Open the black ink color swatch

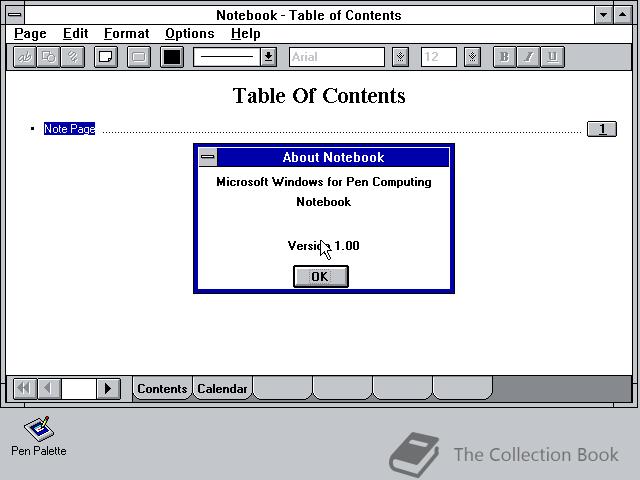tap(172, 57)
